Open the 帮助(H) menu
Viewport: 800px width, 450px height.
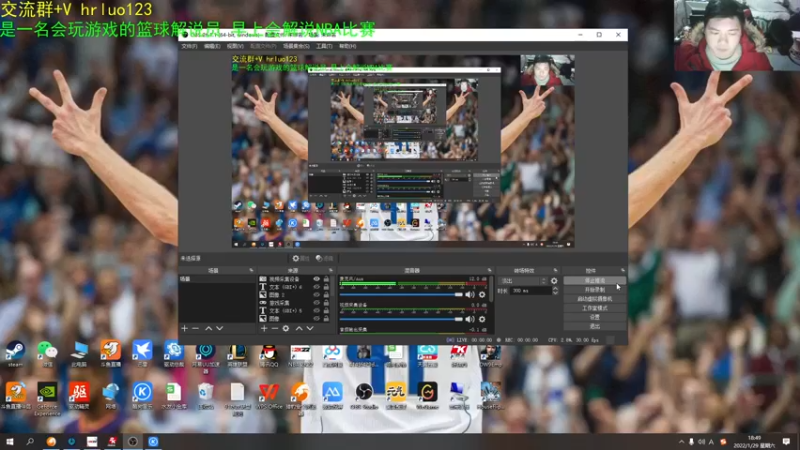pyautogui.click(x=347, y=46)
